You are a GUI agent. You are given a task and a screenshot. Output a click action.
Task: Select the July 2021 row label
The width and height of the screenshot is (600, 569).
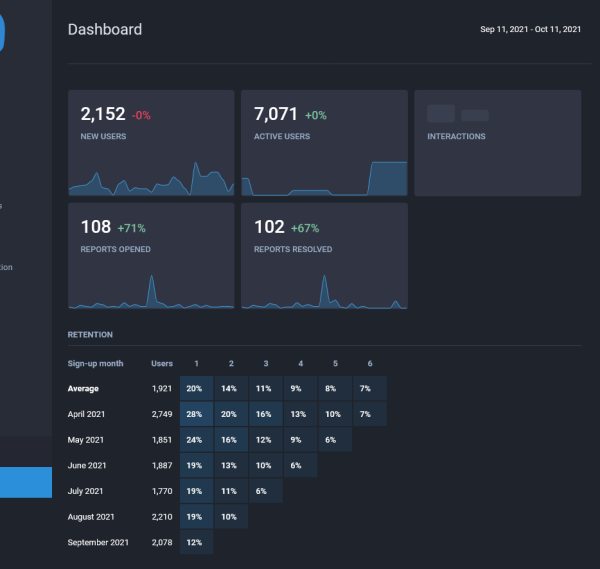[85, 491]
